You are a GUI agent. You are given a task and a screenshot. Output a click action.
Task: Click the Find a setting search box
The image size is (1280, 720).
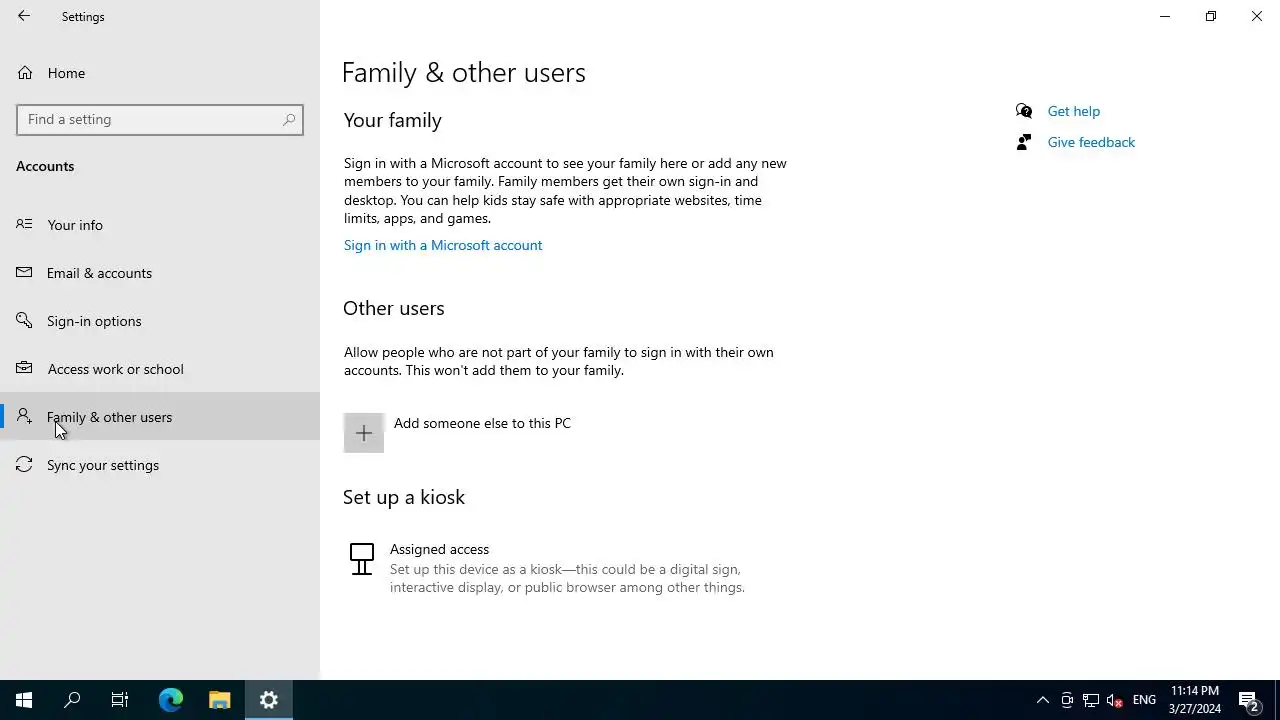click(x=150, y=119)
